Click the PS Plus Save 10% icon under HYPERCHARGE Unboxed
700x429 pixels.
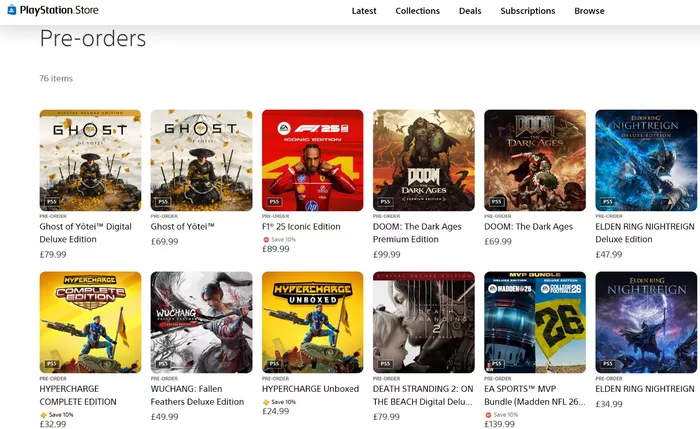click(267, 402)
